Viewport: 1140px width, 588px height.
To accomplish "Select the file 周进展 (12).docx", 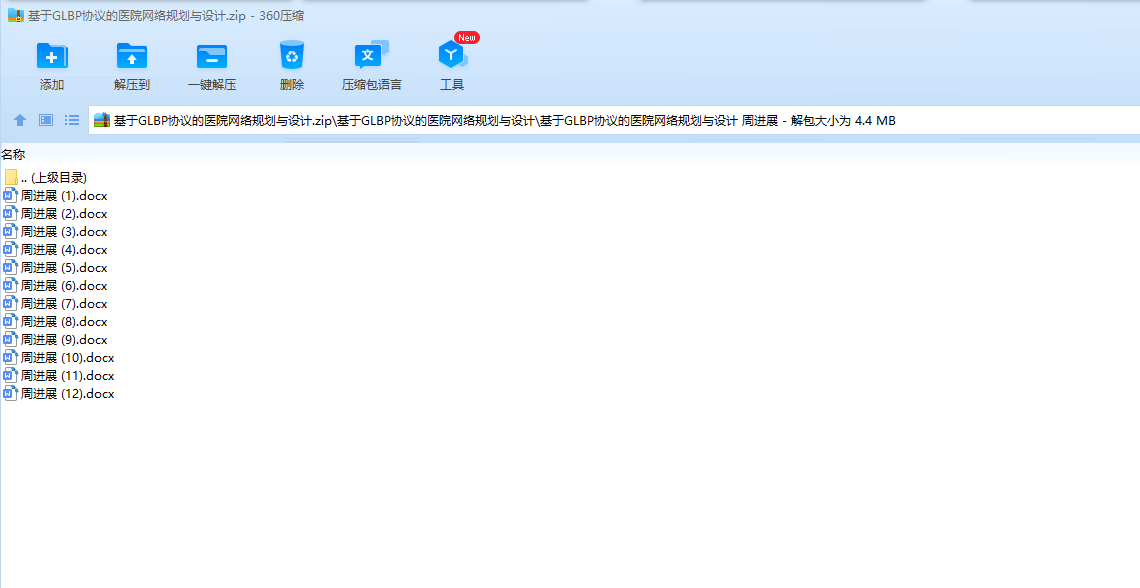I will coord(60,394).
